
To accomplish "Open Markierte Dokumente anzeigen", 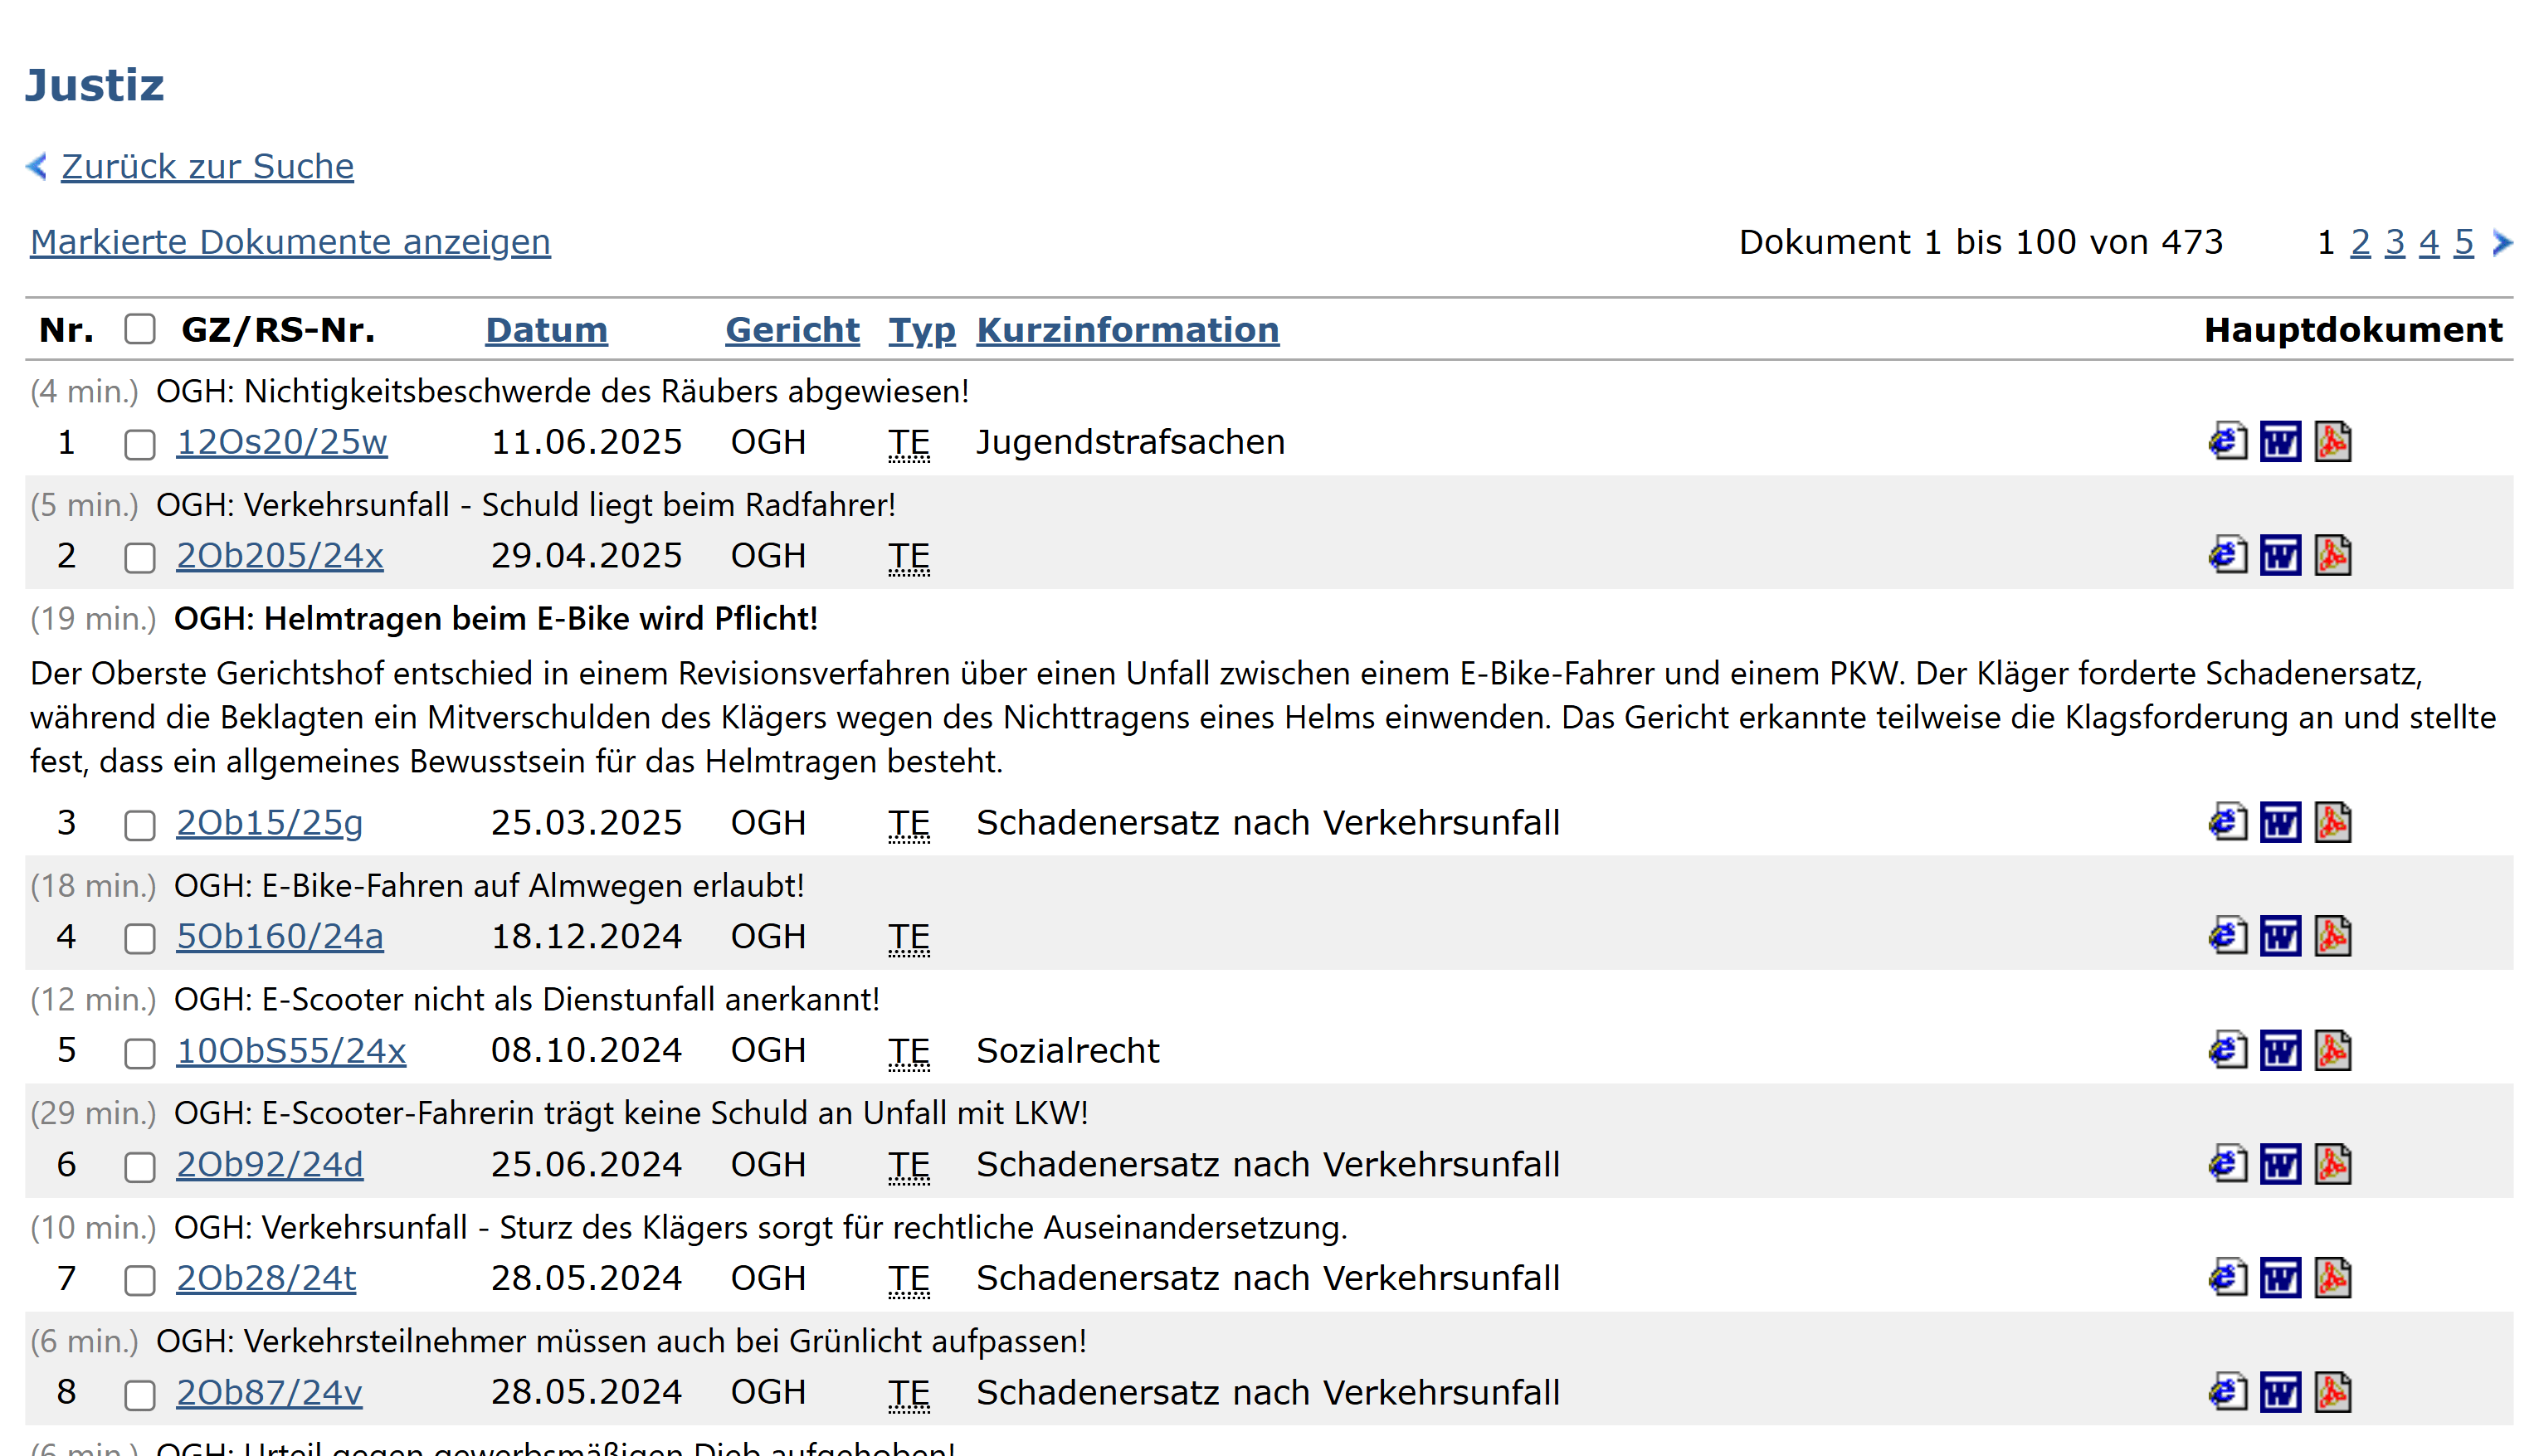I will point(290,242).
